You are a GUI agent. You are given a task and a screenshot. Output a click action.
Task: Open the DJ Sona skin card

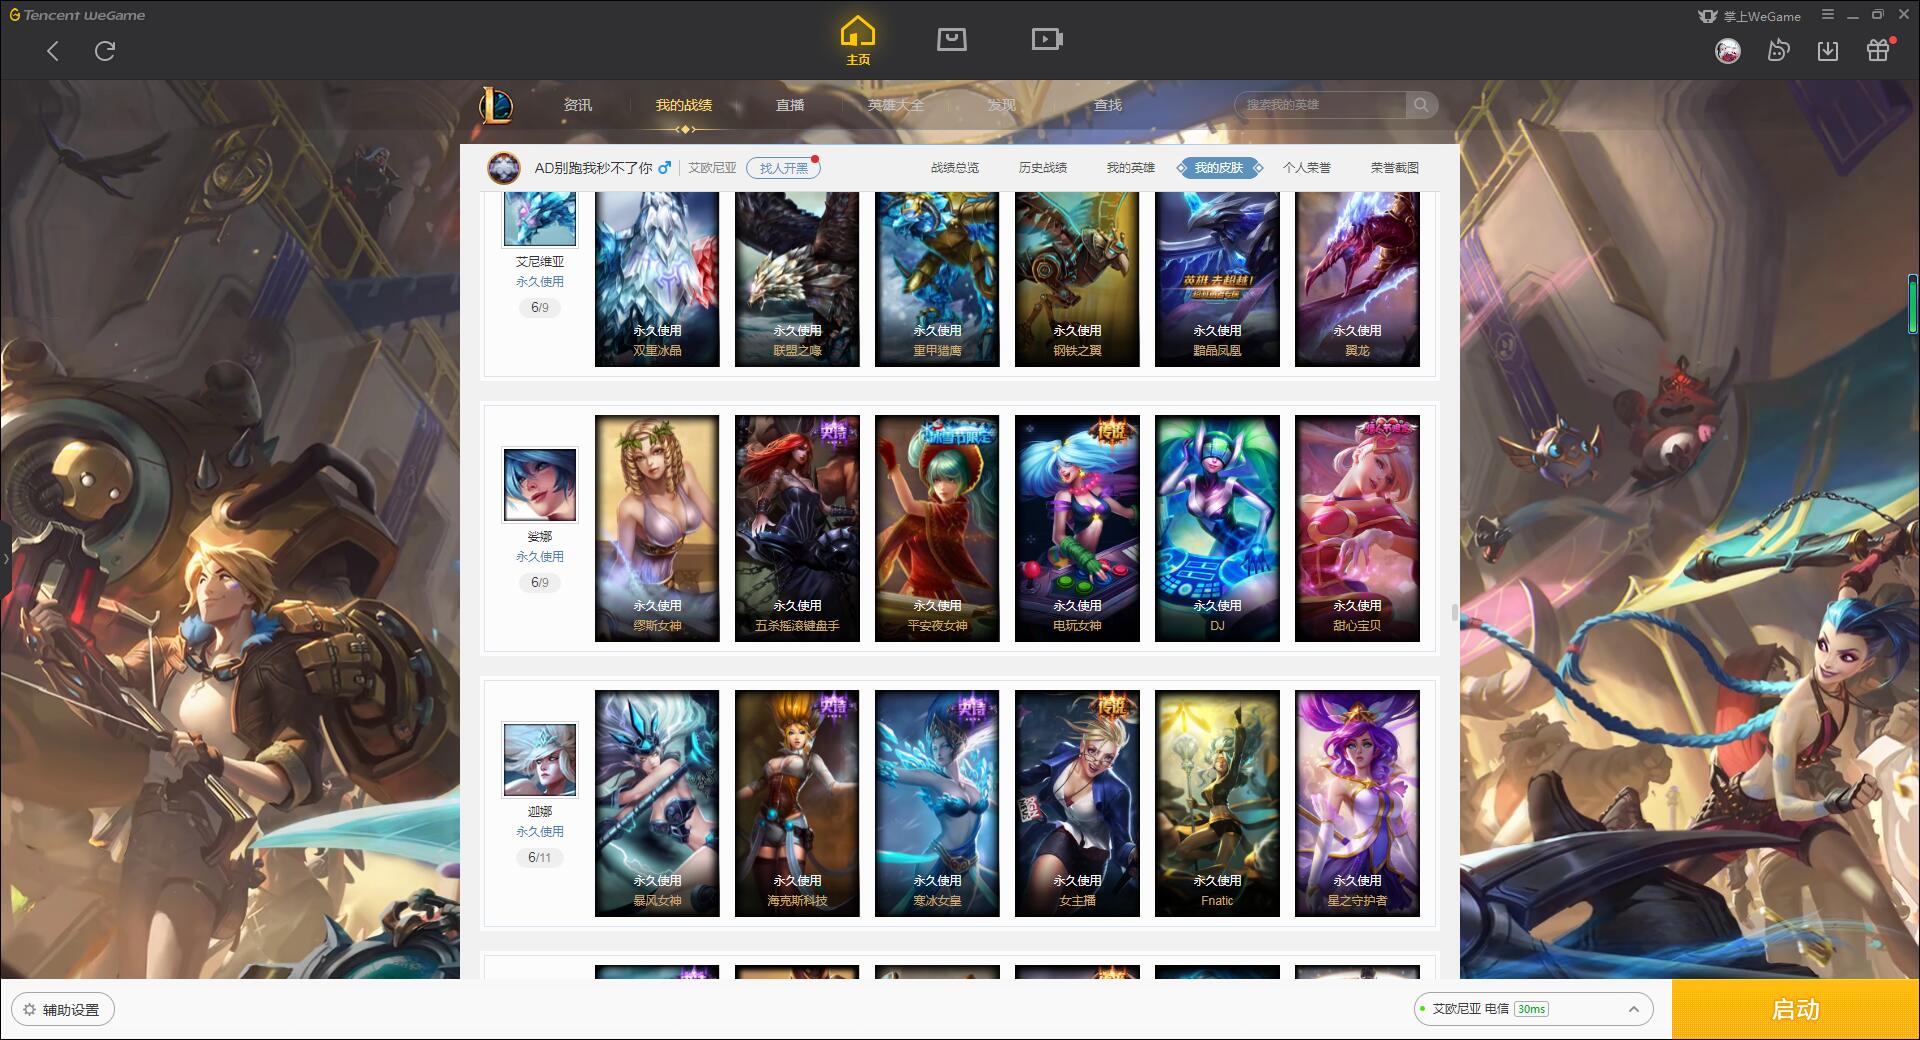tap(1217, 528)
